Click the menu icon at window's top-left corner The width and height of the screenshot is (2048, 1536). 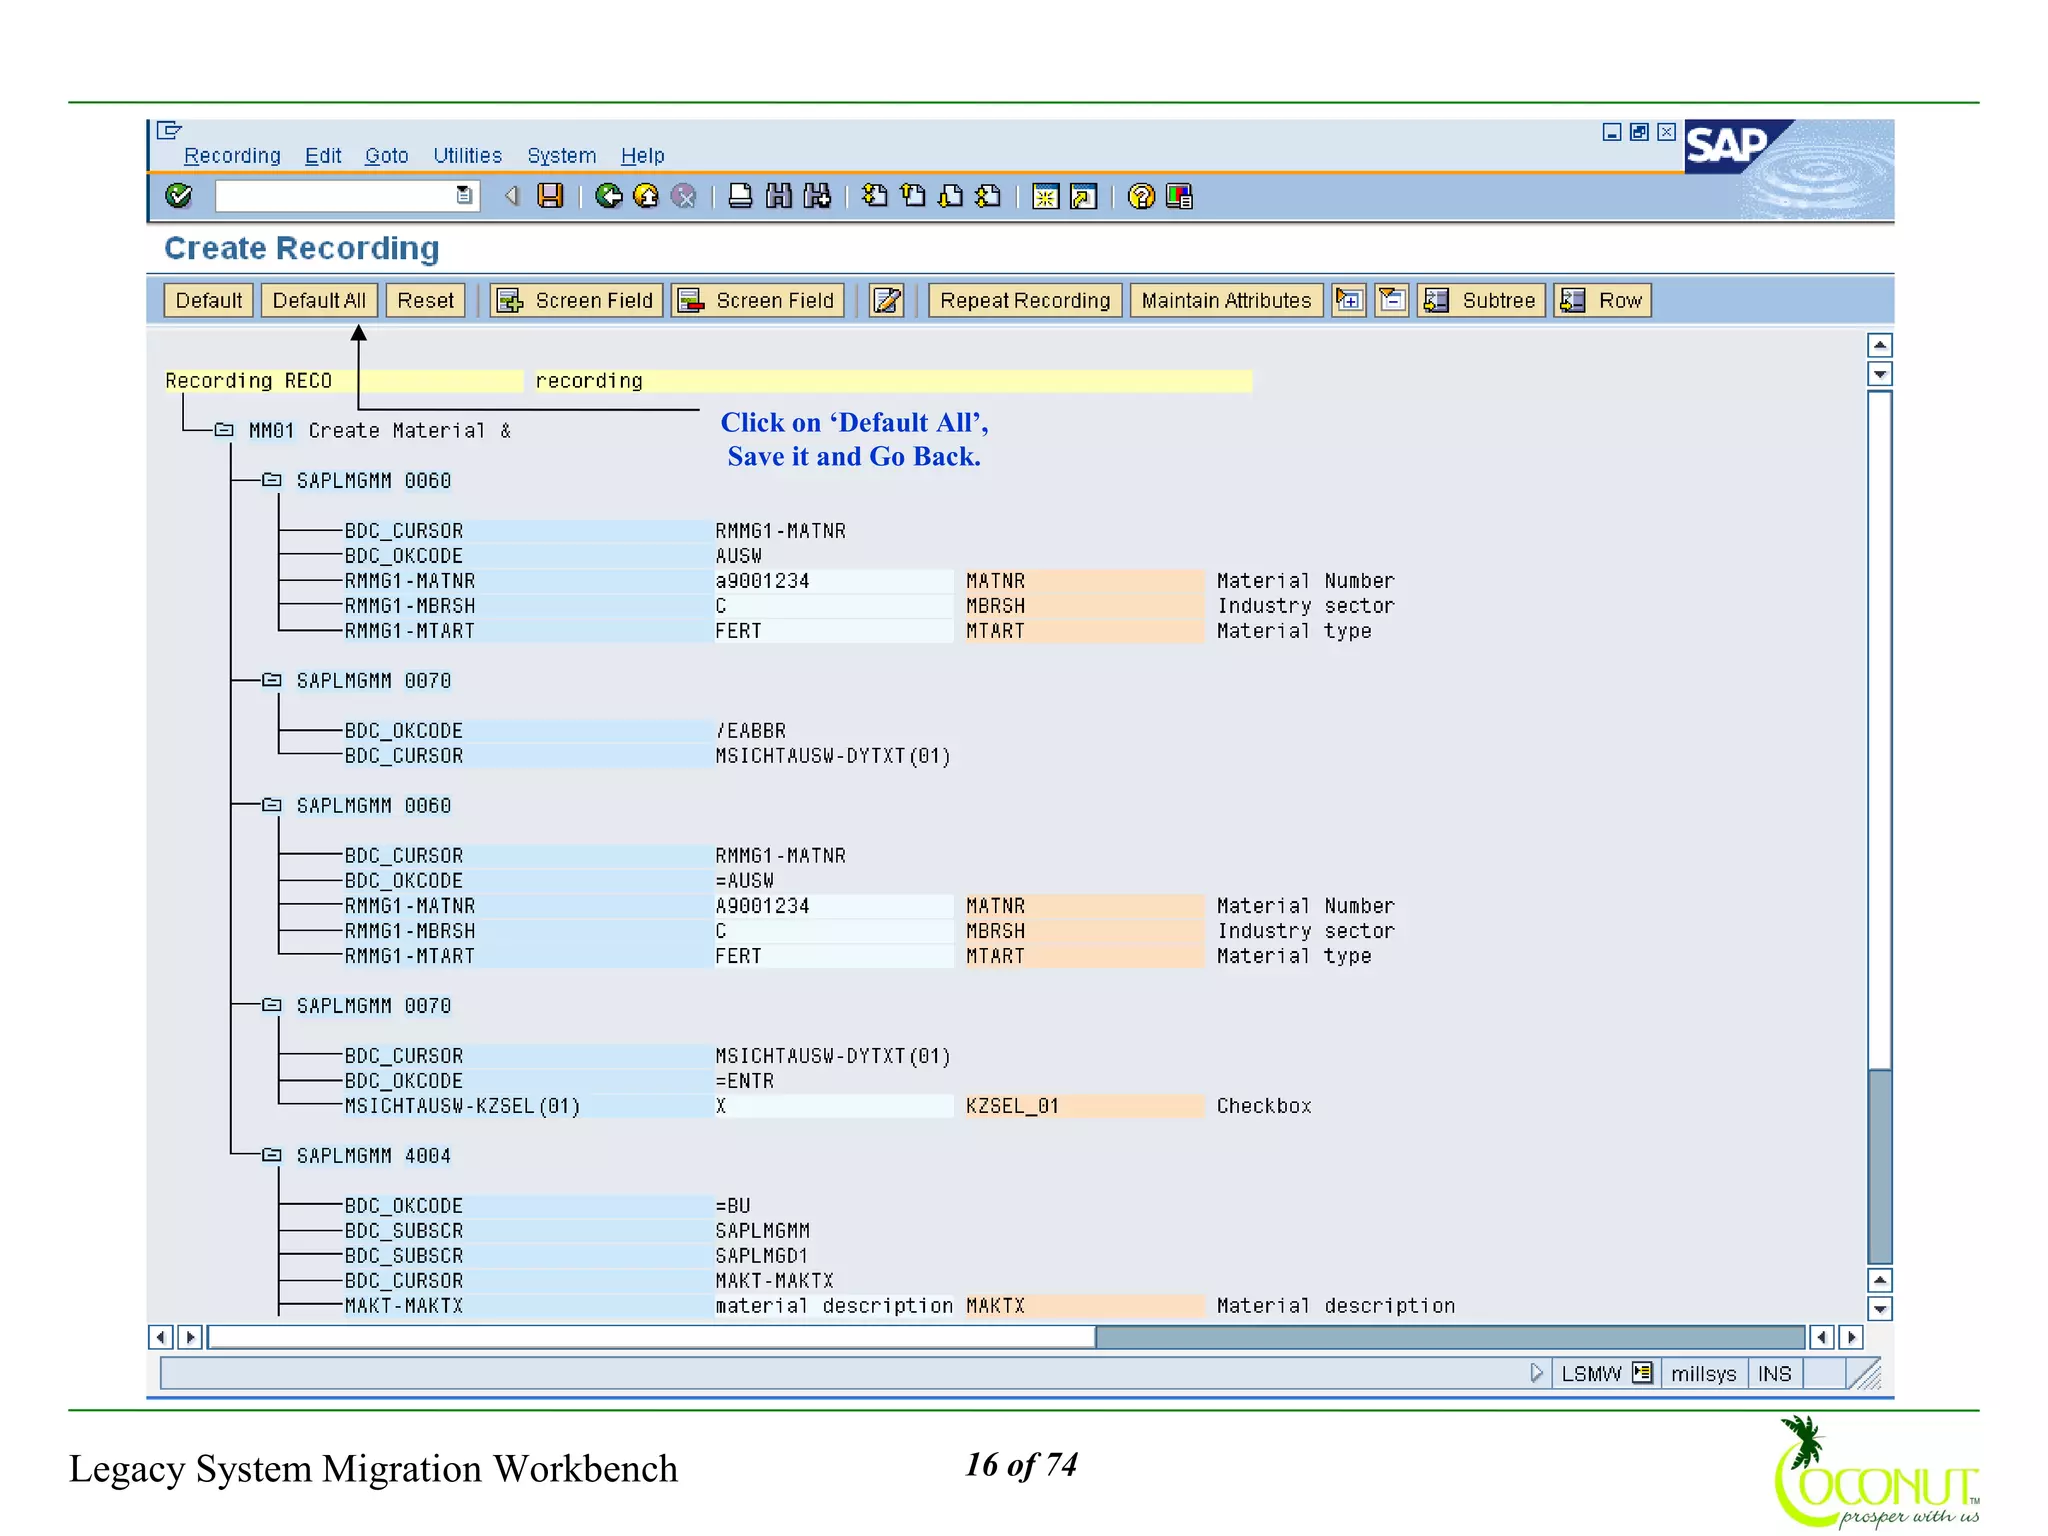[x=169, y=130]
